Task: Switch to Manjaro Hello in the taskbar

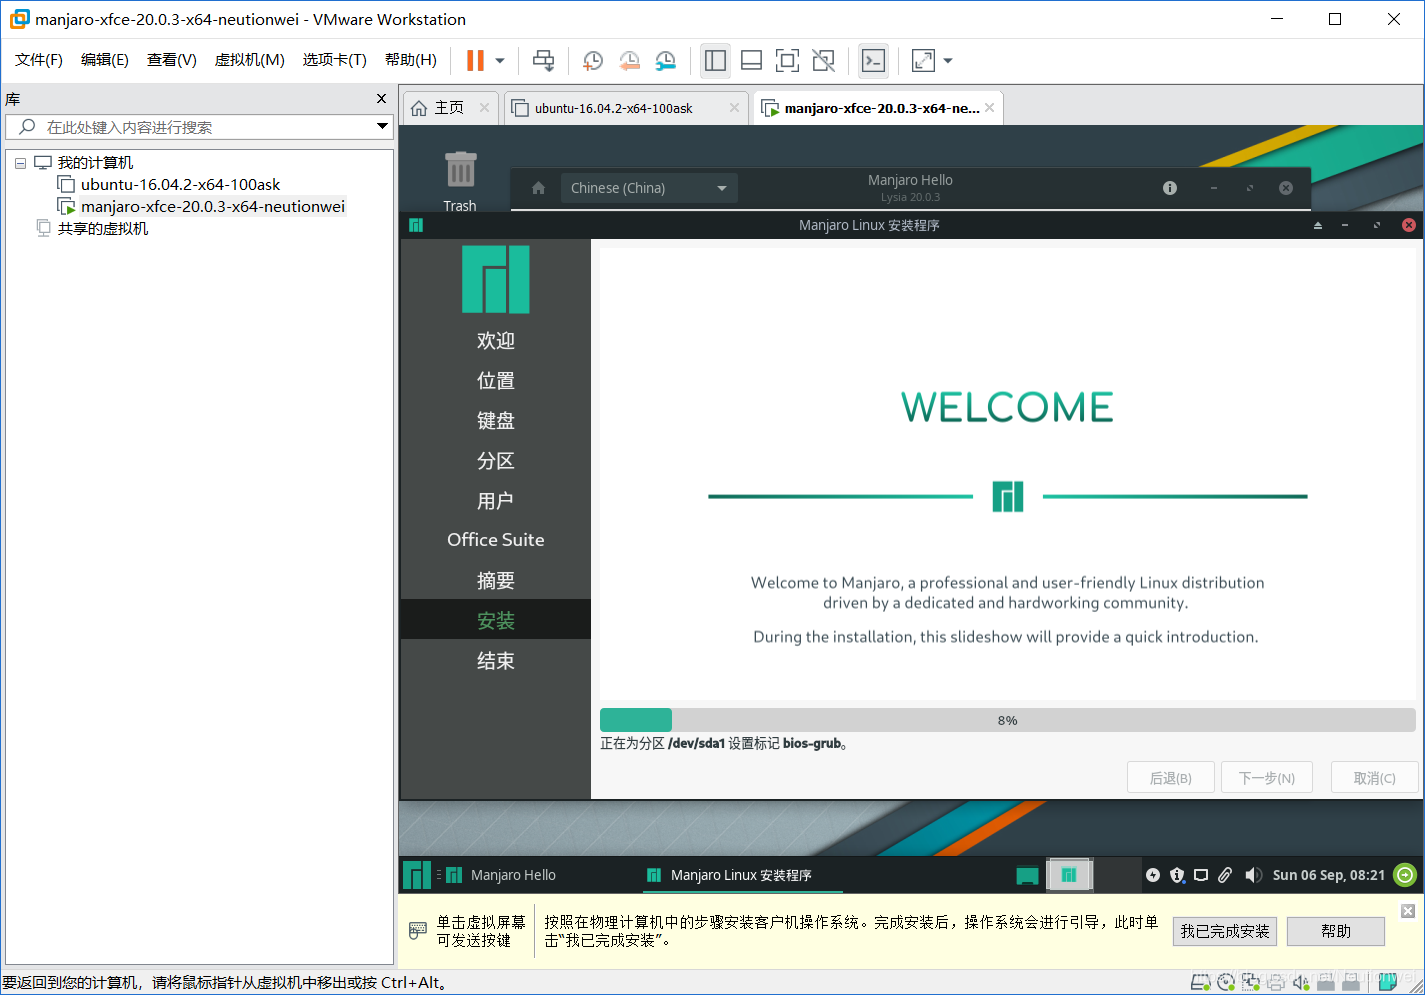Action: (x=500, y=875)
